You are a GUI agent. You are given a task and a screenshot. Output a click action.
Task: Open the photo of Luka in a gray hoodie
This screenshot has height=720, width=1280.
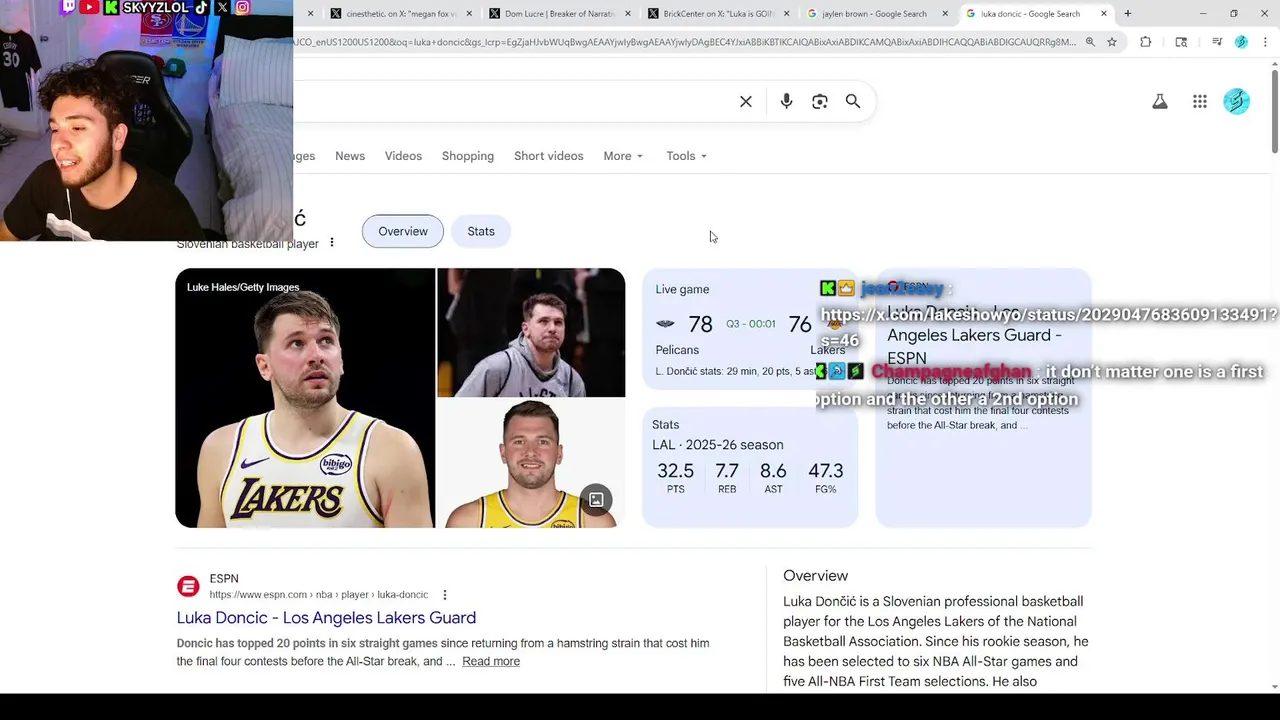coord(531,333)
